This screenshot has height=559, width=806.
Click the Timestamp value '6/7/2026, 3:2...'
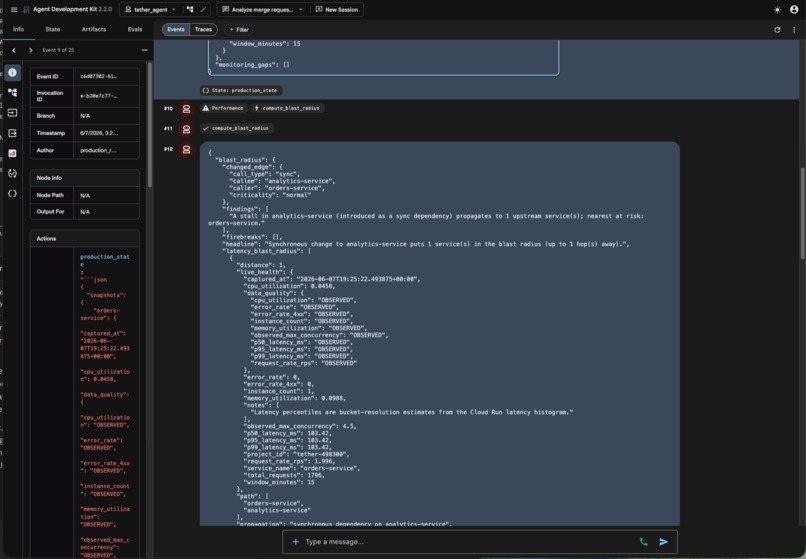pyautogui.click(x=99, y=133)
